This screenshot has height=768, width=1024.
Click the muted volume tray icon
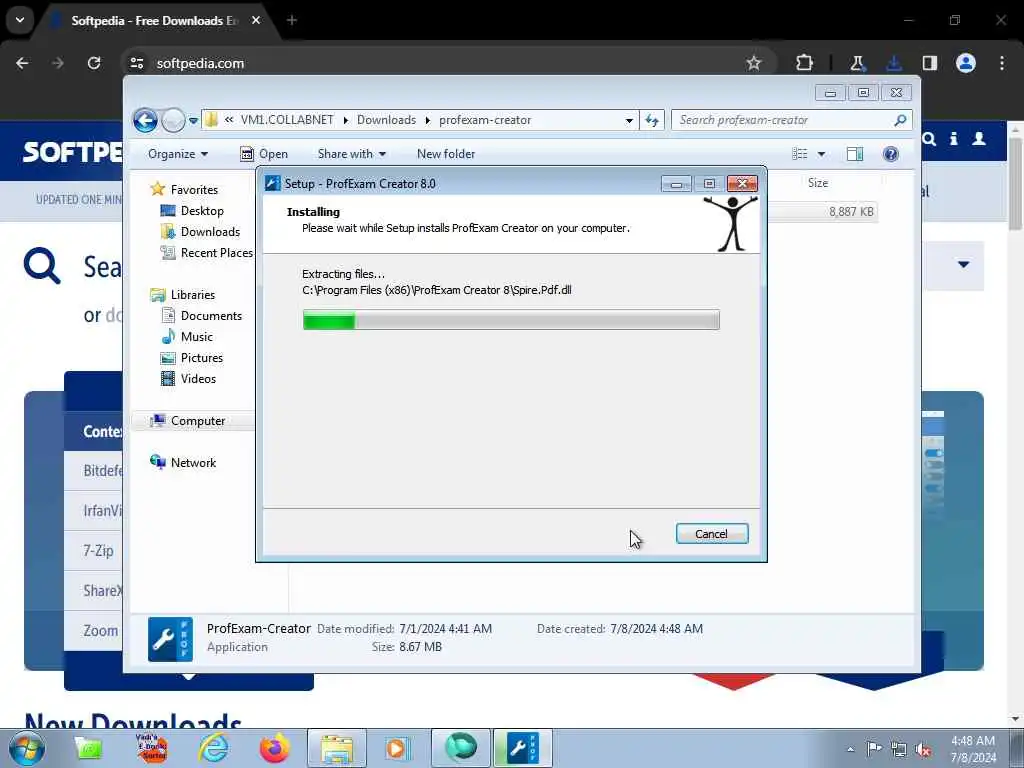923,750
